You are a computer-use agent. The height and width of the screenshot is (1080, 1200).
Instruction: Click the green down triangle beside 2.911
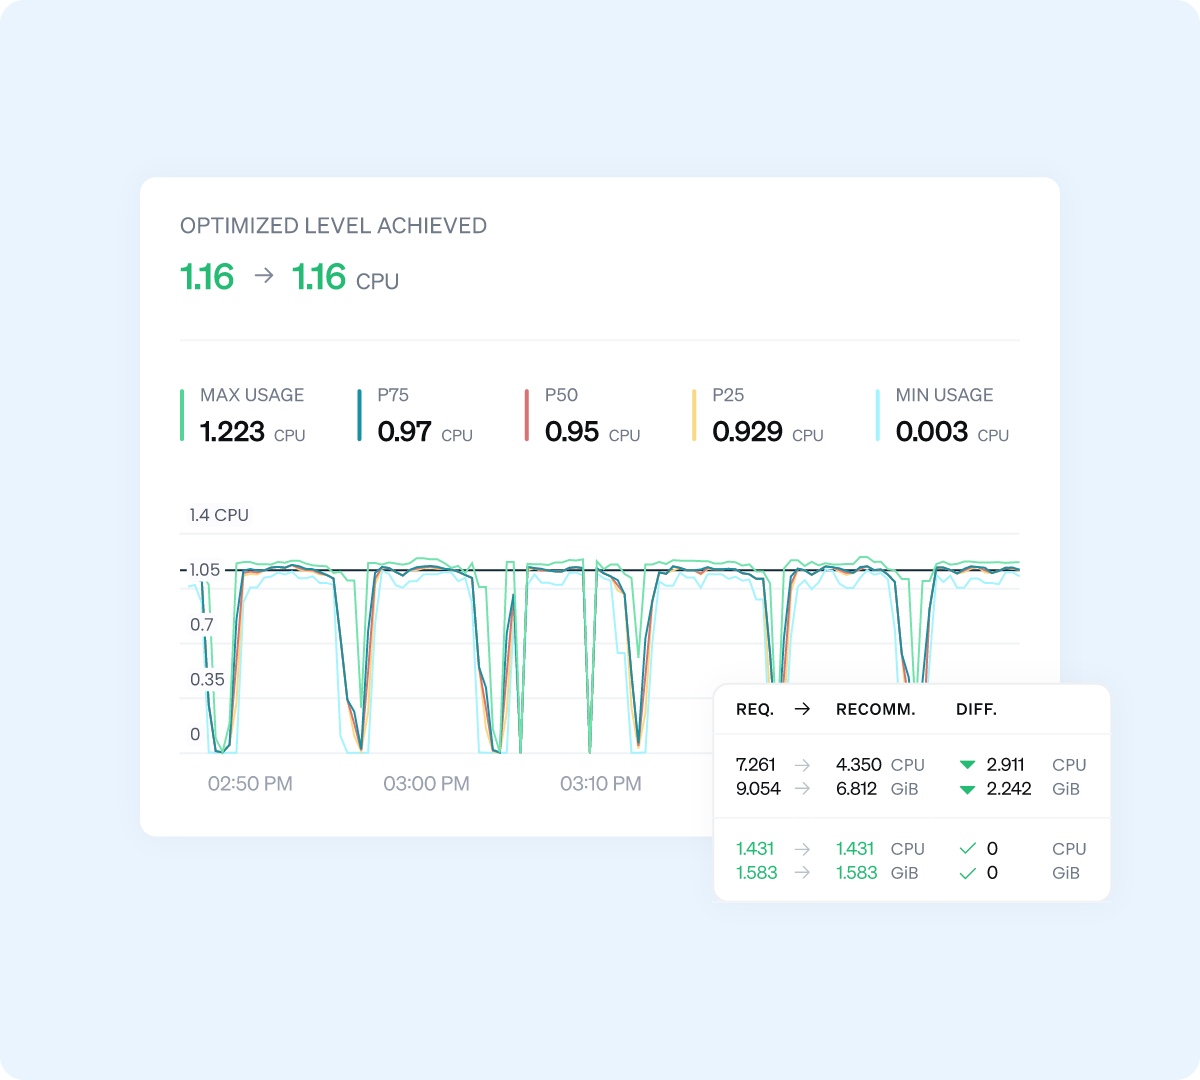click(x=967, y=765)
